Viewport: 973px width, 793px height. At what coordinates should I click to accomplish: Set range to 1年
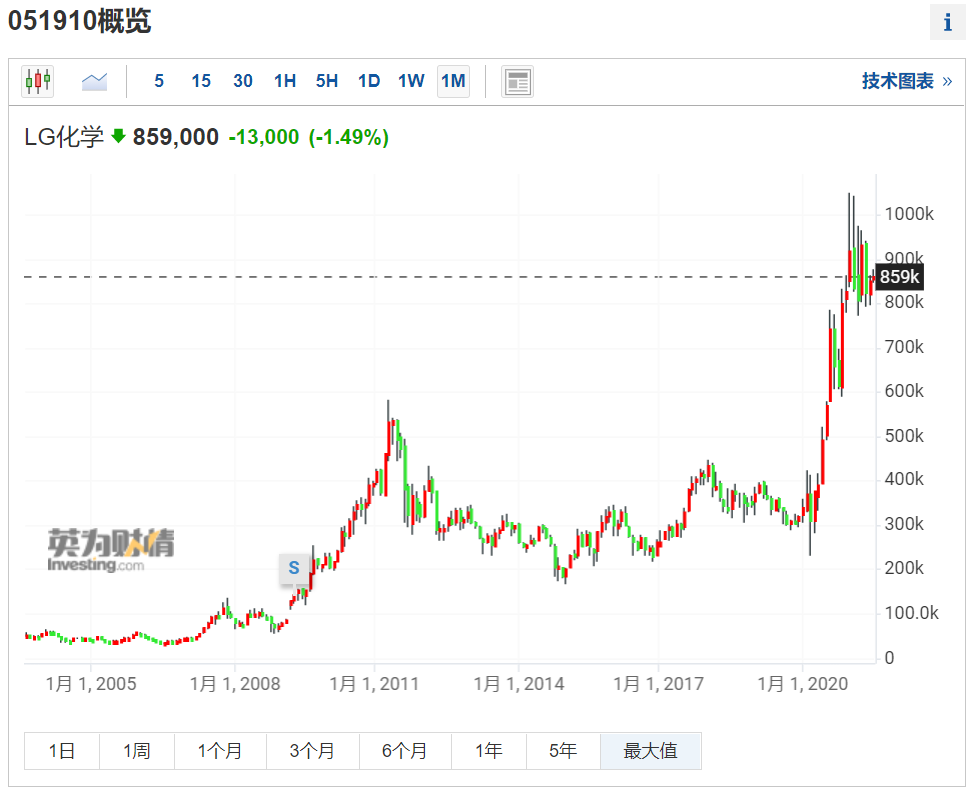[489, 751]
